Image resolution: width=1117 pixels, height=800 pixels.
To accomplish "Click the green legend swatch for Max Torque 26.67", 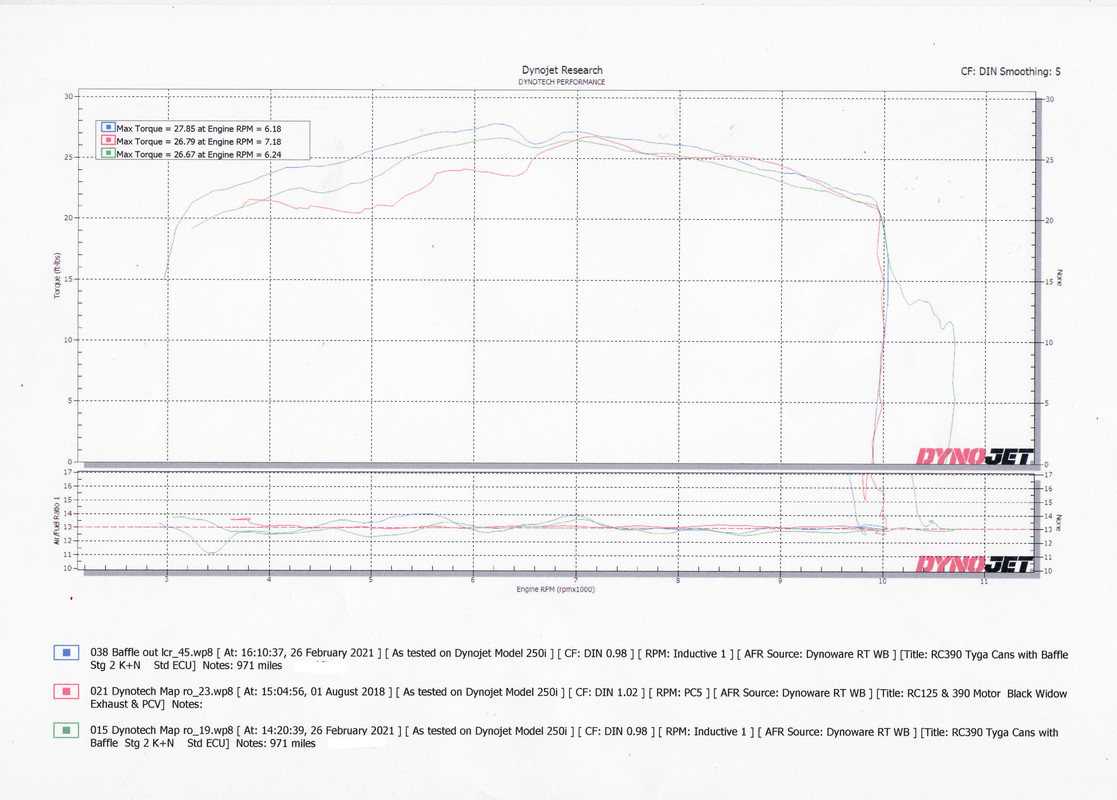I will coord(109,153).
